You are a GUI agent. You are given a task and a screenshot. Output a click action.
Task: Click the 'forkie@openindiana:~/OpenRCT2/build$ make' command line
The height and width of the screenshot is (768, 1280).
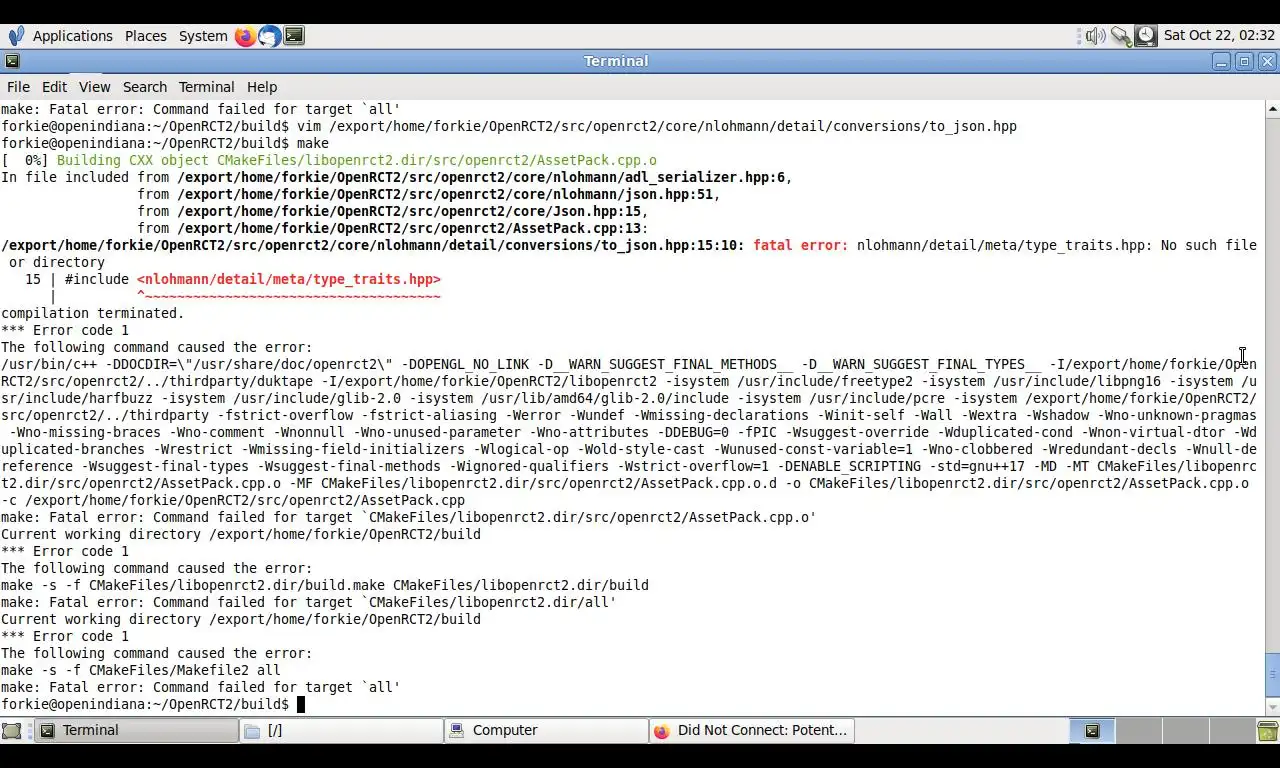[165, 143]
